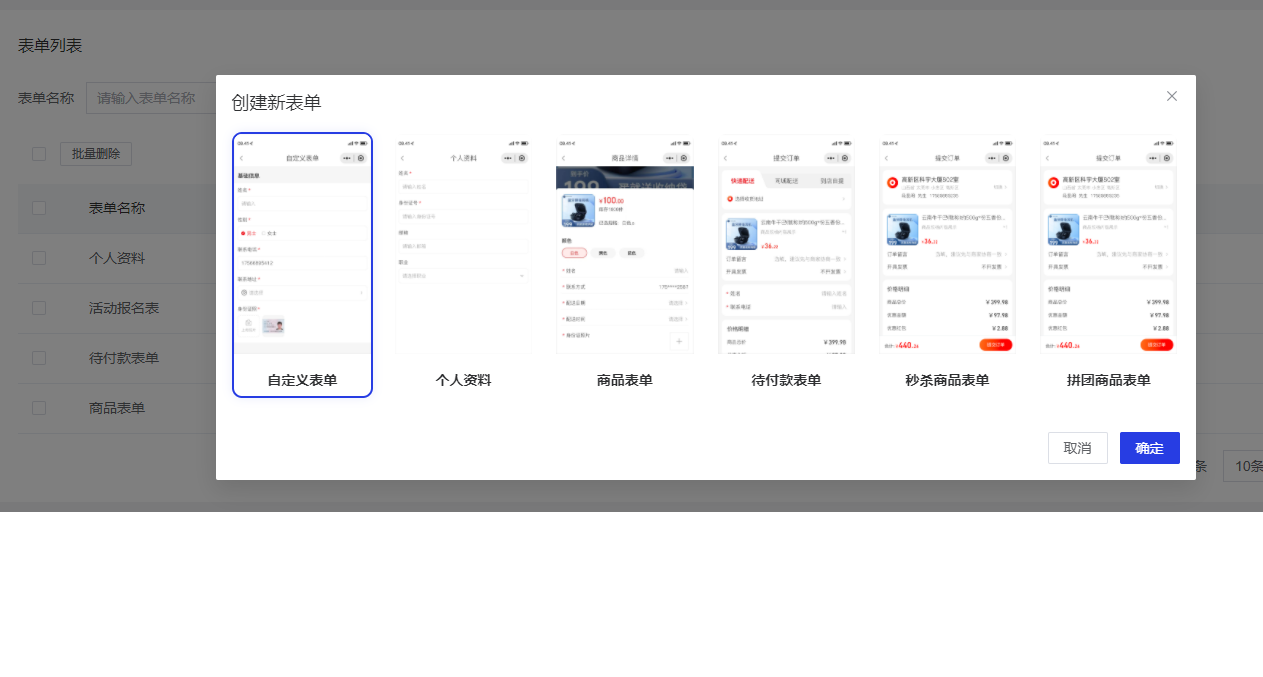
Task: Tick the 商品表单 row checkbox
Action: (x=39, y=408)
